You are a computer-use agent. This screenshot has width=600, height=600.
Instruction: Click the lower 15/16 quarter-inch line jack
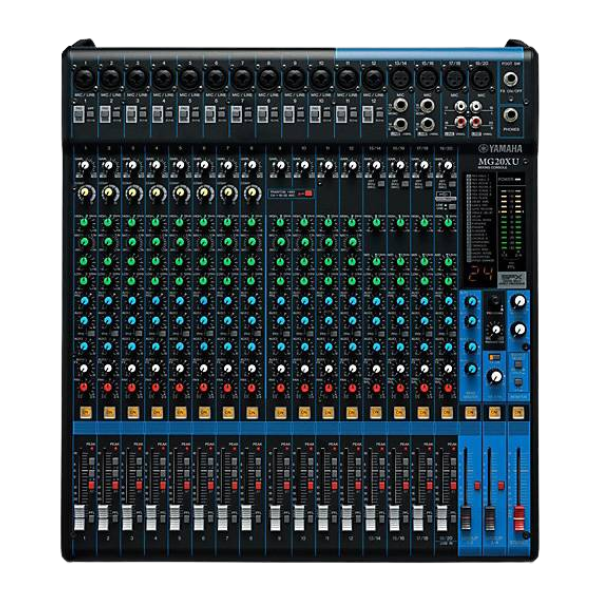point(427,124)
